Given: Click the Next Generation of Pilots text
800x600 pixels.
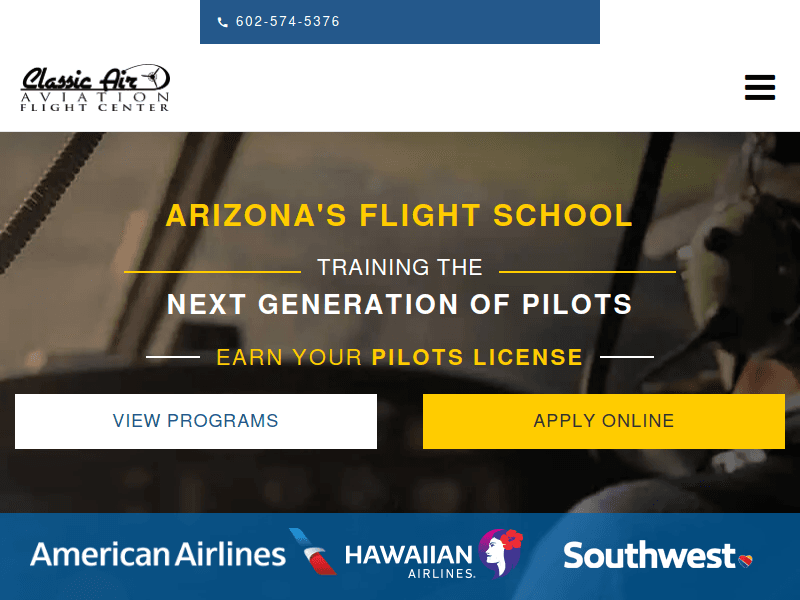Looking at the screenshot, I should [399, 304].
